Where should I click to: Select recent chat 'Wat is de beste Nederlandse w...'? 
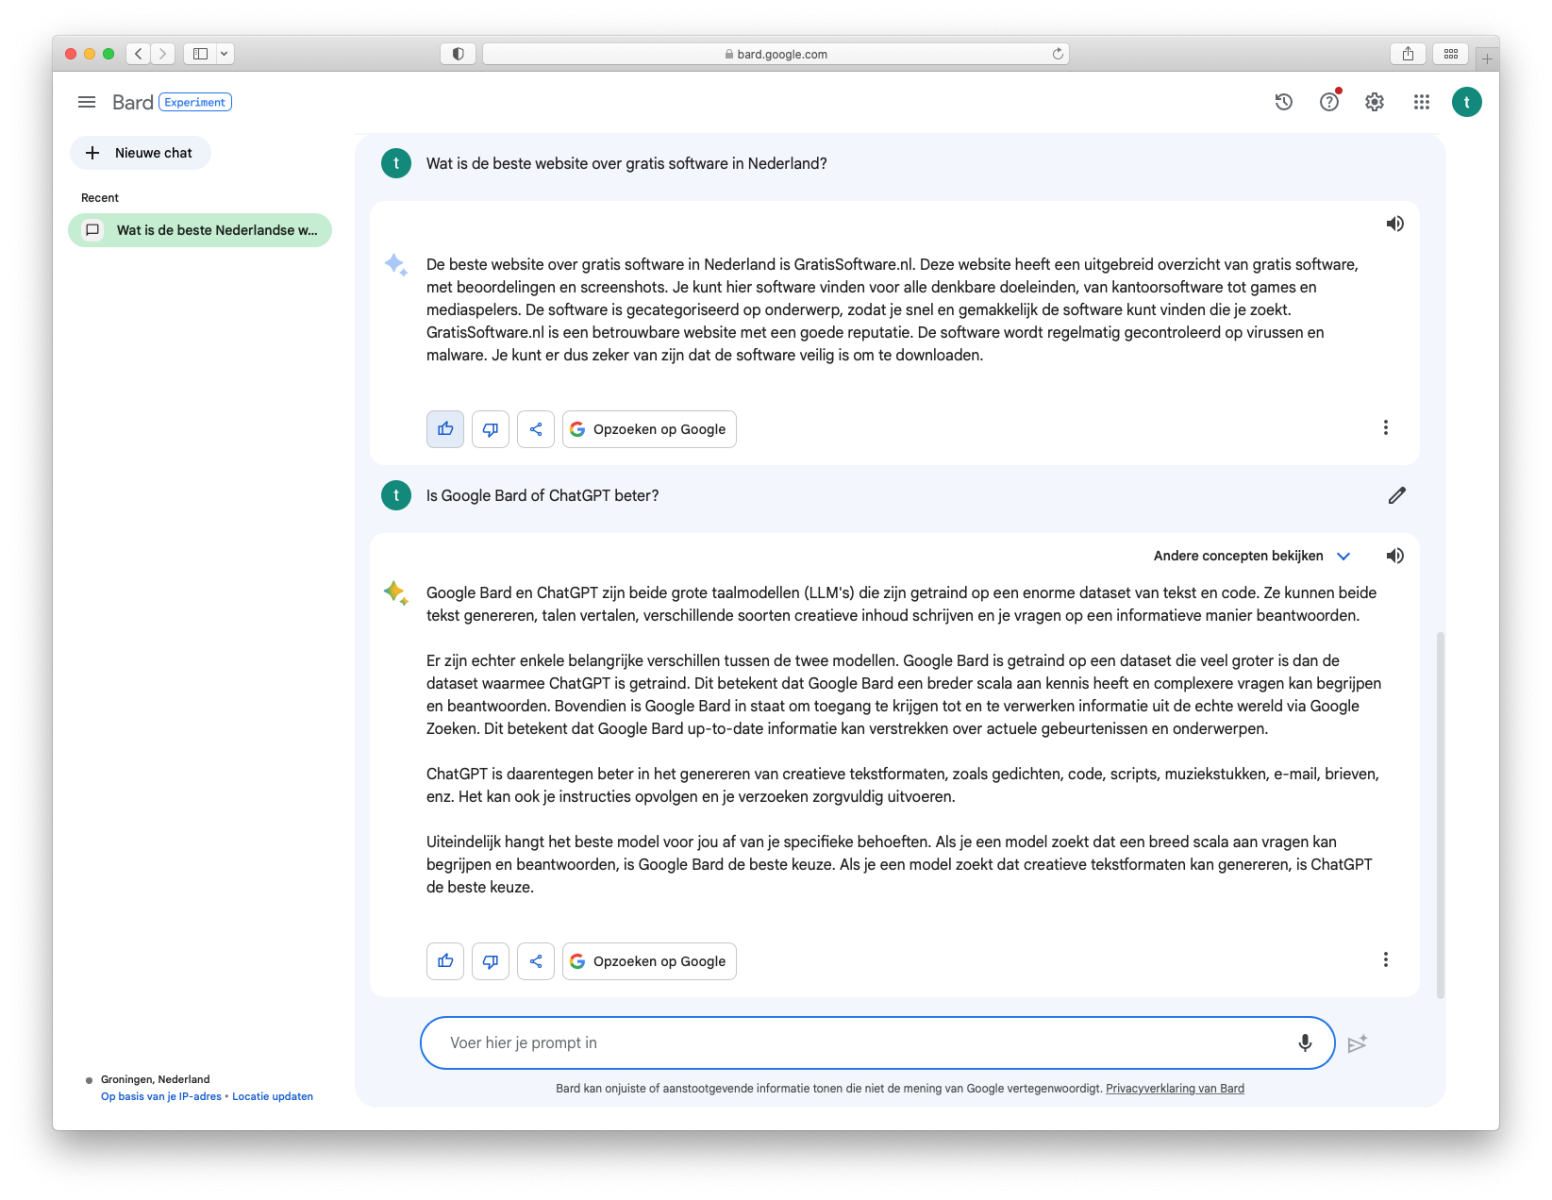(200, 230)
